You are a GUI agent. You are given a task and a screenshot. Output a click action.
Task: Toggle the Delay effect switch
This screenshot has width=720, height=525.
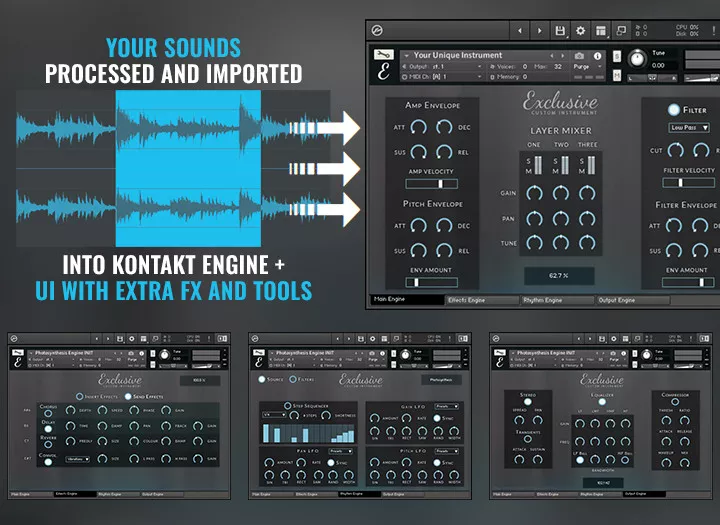[48, 429]
